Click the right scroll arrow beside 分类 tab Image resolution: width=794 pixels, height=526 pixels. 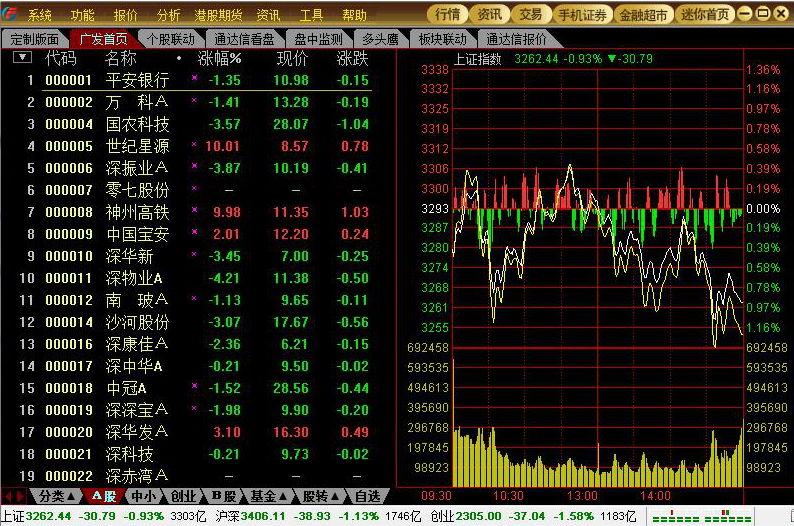point(21,496)
